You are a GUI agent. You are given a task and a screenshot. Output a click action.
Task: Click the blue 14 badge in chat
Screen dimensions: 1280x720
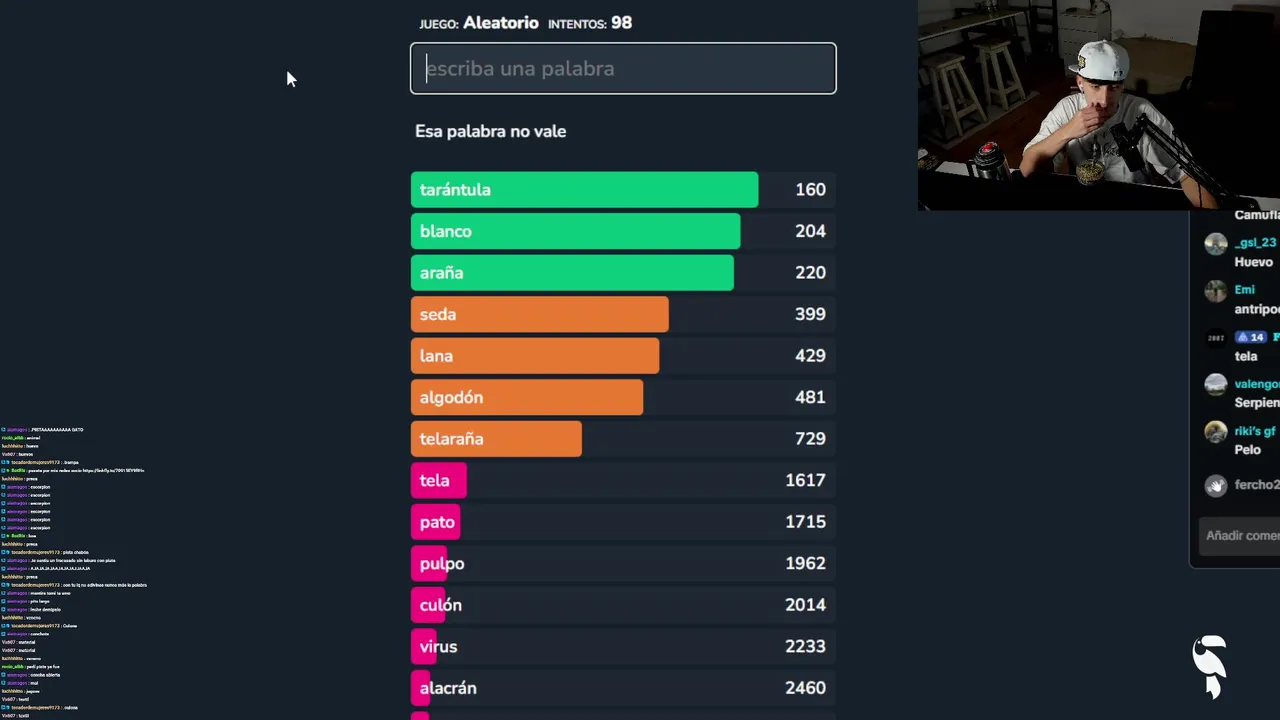click(x=1250, y=337)
